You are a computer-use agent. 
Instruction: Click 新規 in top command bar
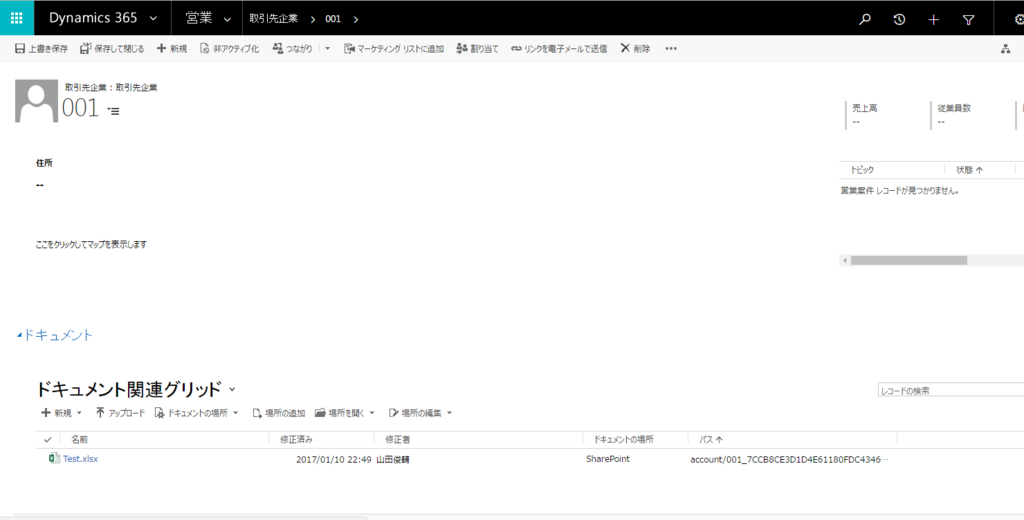coord(172,49)
